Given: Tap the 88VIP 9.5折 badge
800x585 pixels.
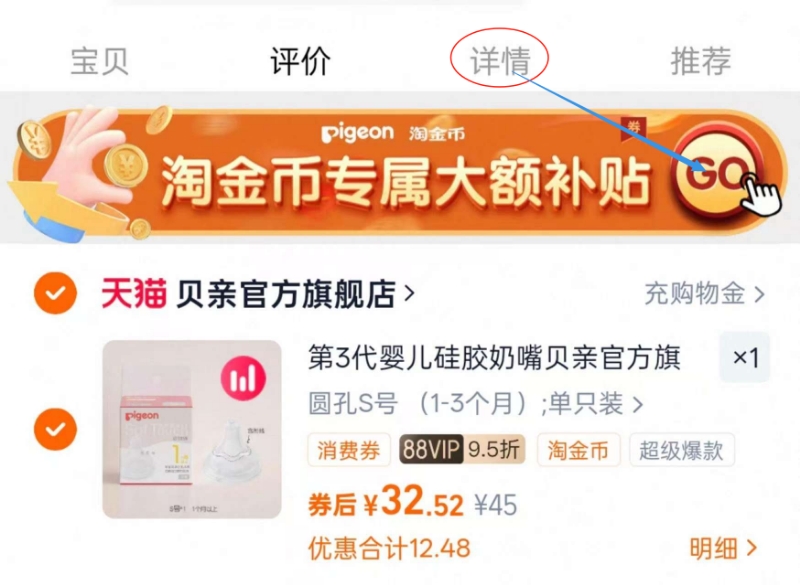Looking at the screenshot, I should [462, 450].
